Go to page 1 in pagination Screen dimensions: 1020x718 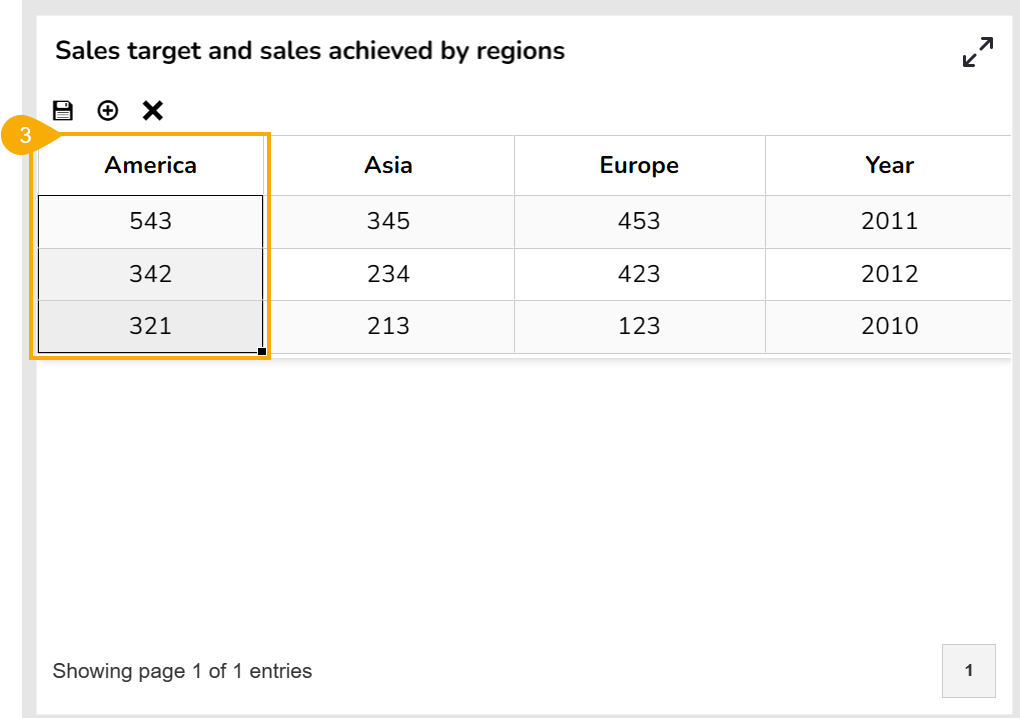pyautogui.click(x=968, y=671)
